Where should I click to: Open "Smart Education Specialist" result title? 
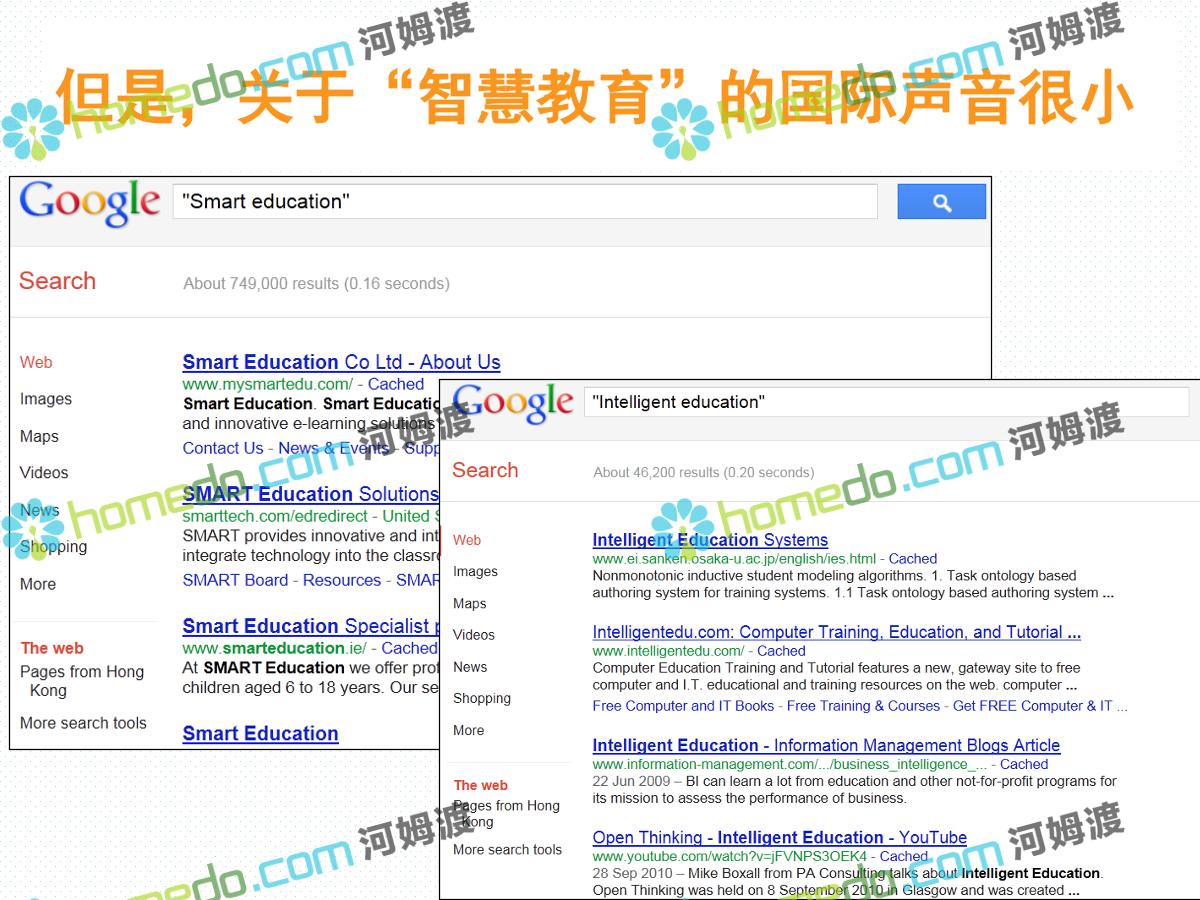pos(309,626)
